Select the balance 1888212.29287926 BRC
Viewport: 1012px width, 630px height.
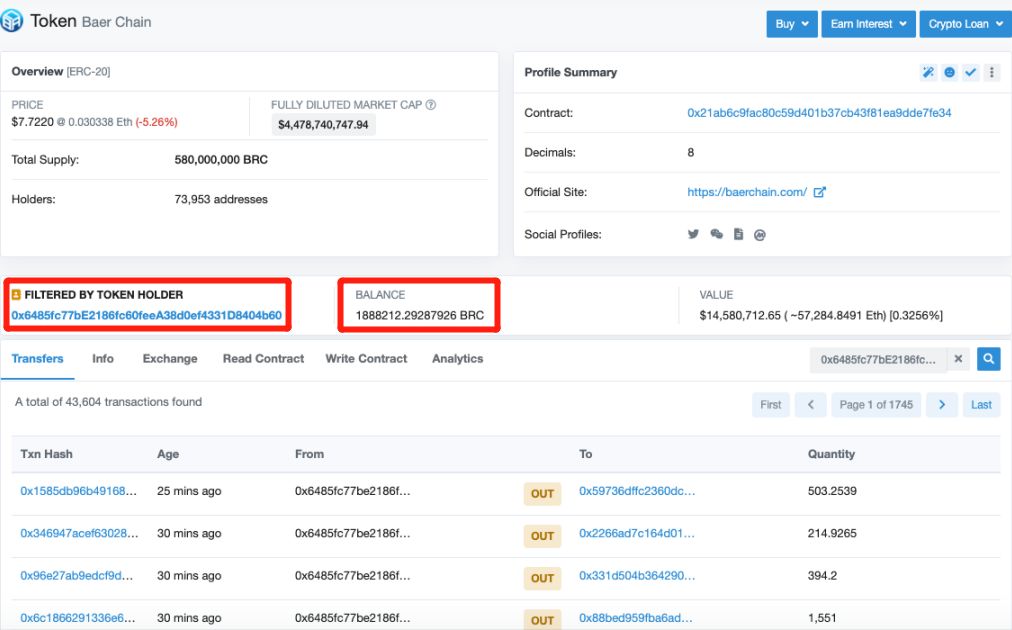420,315
